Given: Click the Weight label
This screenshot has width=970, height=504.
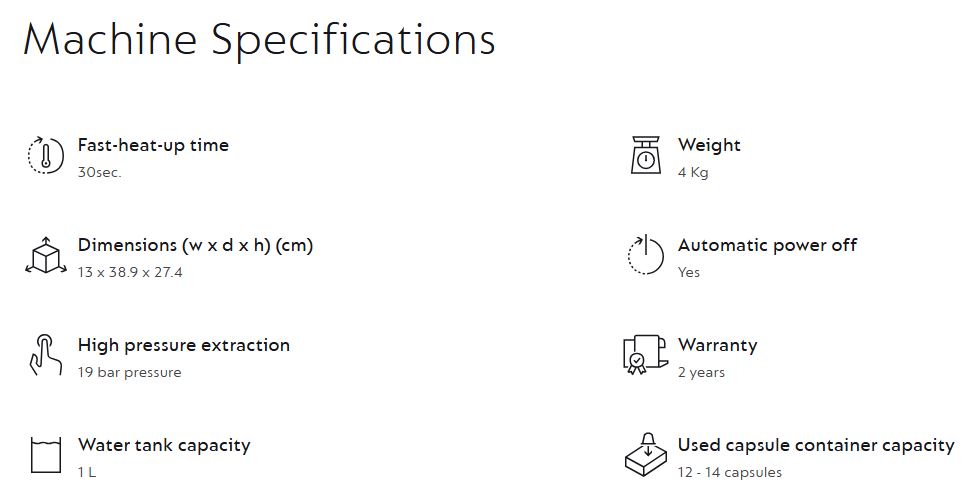Looking at the screenshot, I should coord(709,145).
